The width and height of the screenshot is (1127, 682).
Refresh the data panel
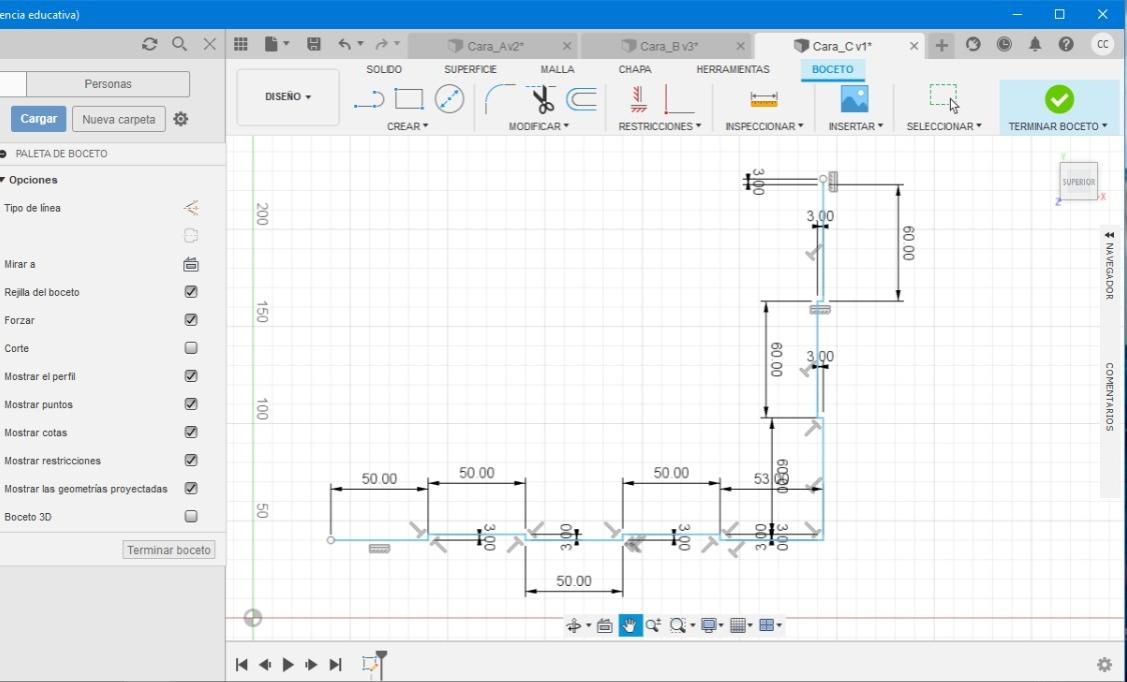pos(150,44)
